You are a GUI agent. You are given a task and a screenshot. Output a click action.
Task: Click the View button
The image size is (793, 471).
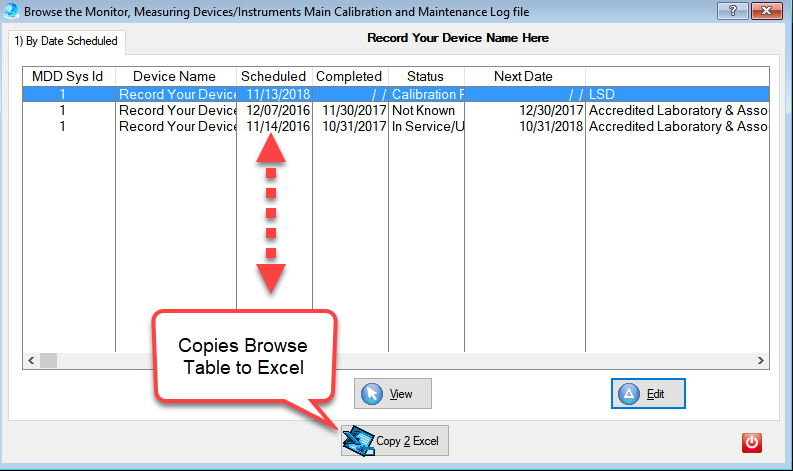coord(392,394)
